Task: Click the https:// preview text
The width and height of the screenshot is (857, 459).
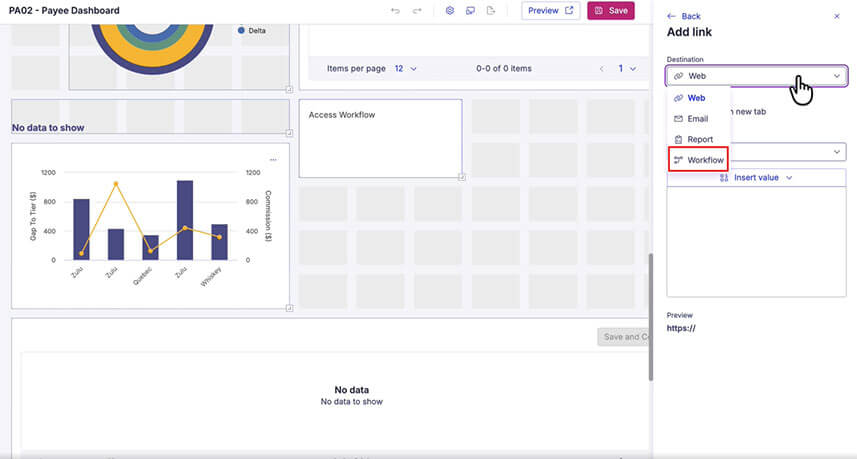Action: point(681,328)
